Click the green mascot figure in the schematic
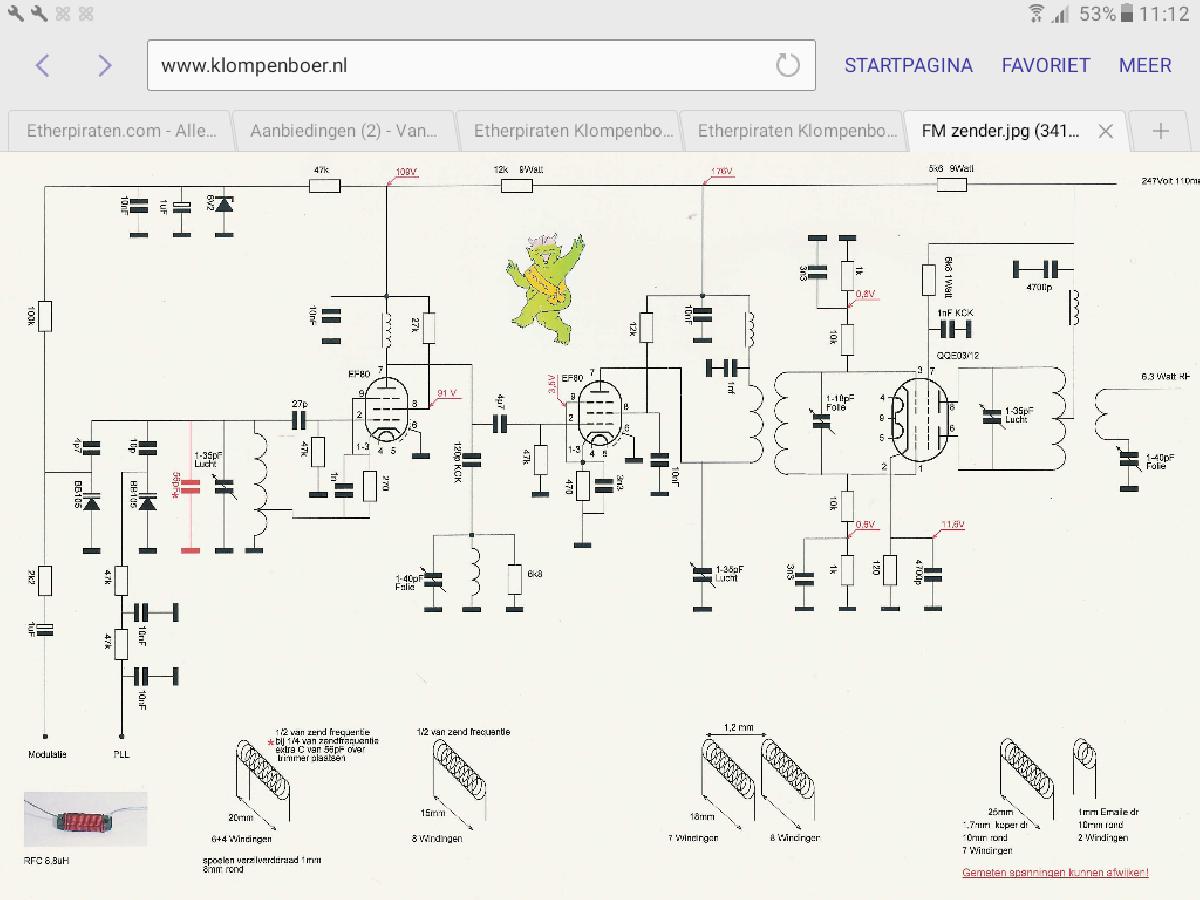1200x900 pixels. click(544, 283)
